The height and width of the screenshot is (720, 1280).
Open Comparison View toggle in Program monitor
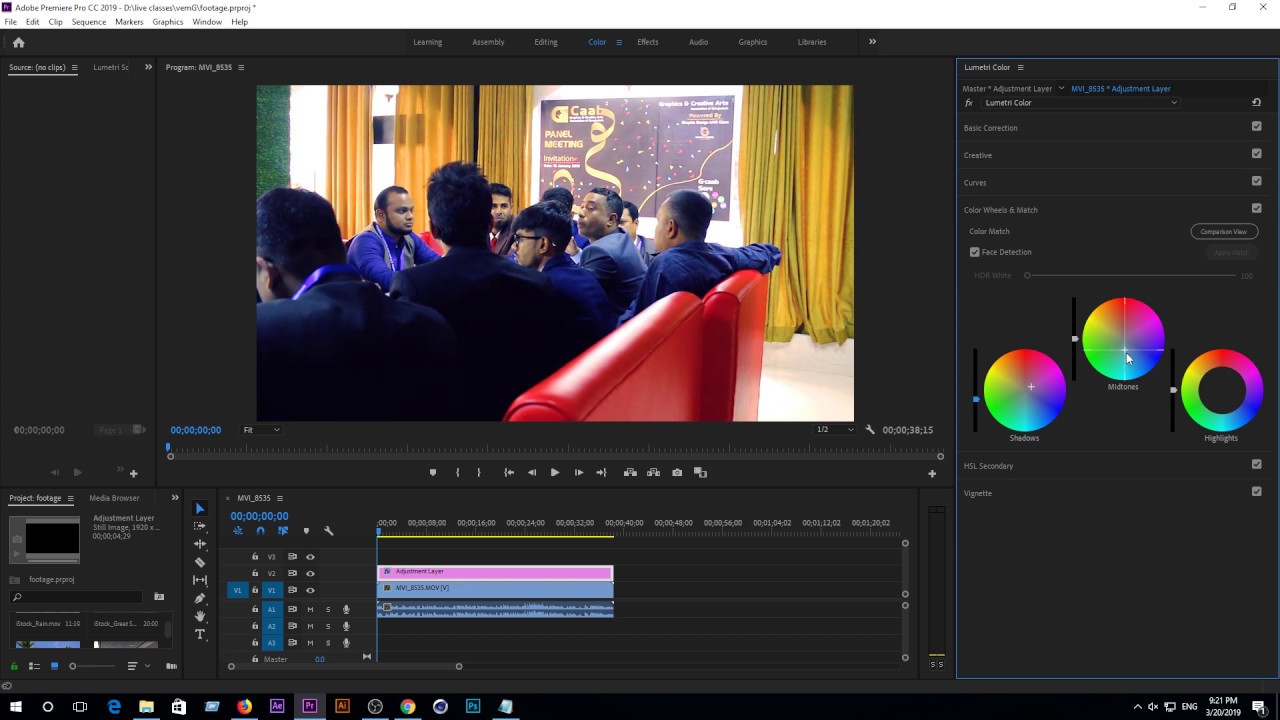pyautogui.click(x=700, y=473)
